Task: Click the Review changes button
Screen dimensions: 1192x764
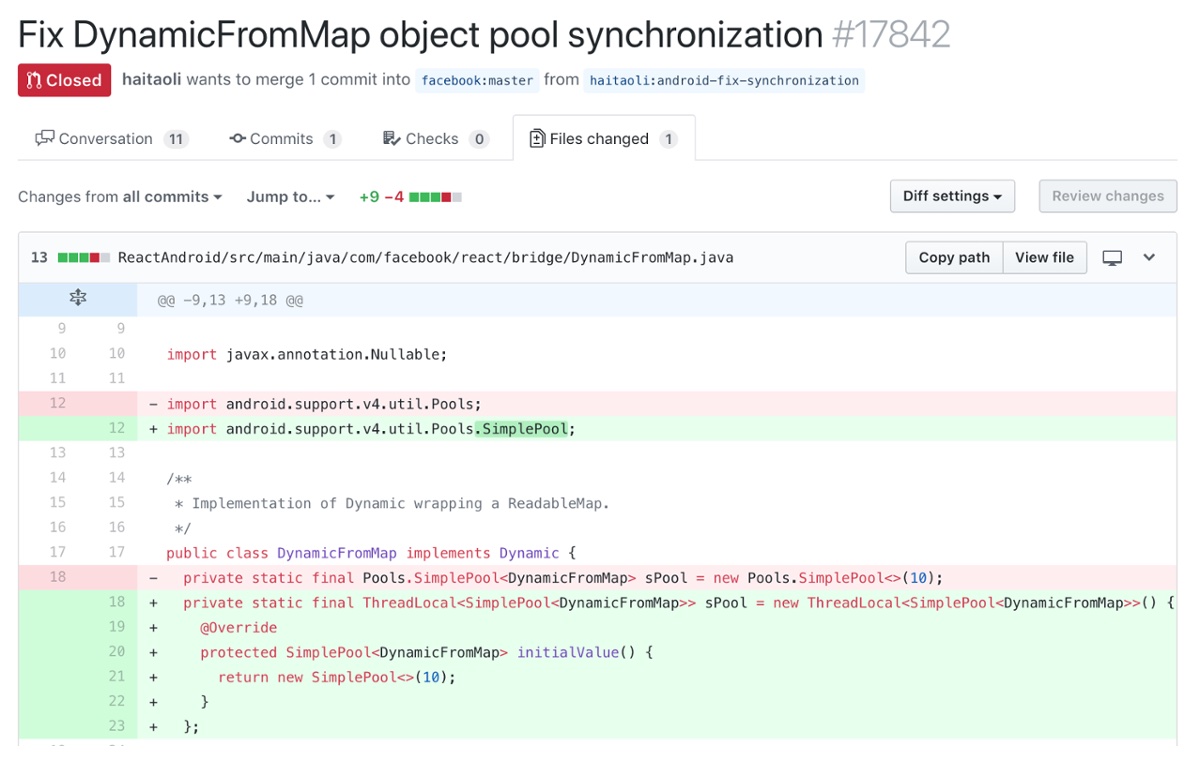Action: click(1108, 196)
